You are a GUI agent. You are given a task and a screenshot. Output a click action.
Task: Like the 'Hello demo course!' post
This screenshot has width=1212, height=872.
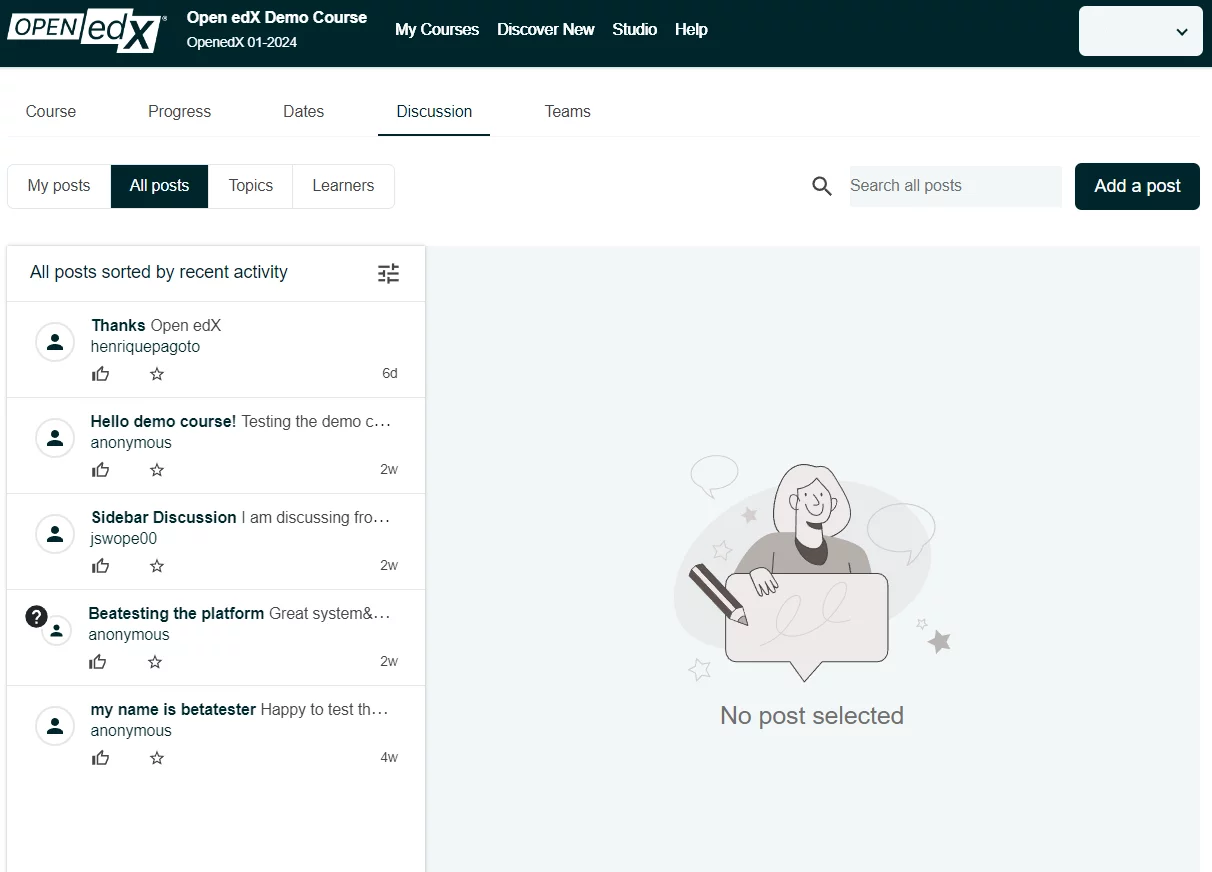101,470
